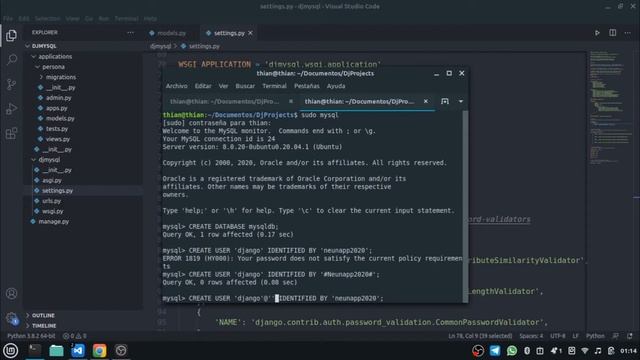Open the Extensions view
Screen dimensions: 640x360
coord(11,133)
